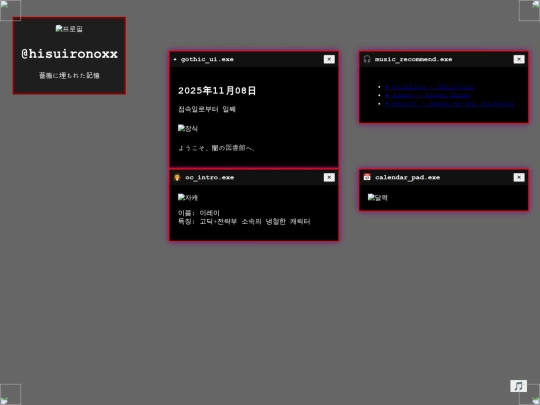Click the oc_intro.exe window title
540x405 pixels.
pyautogui.click(x=209, y=177)
